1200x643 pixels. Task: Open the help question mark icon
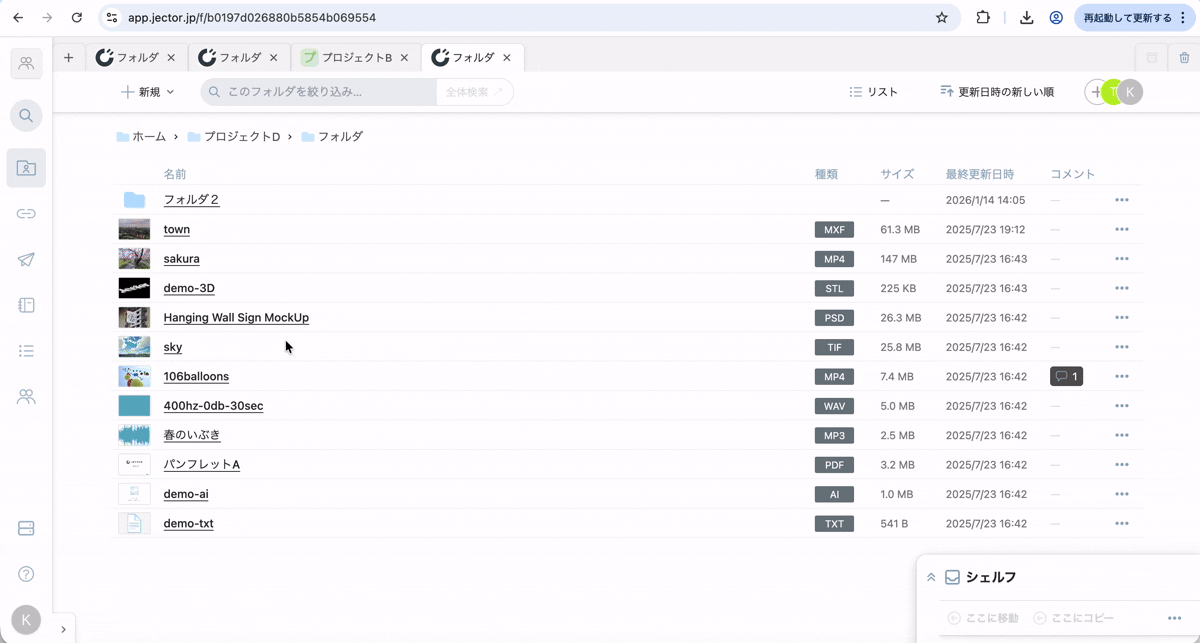[x=26, y=574]
